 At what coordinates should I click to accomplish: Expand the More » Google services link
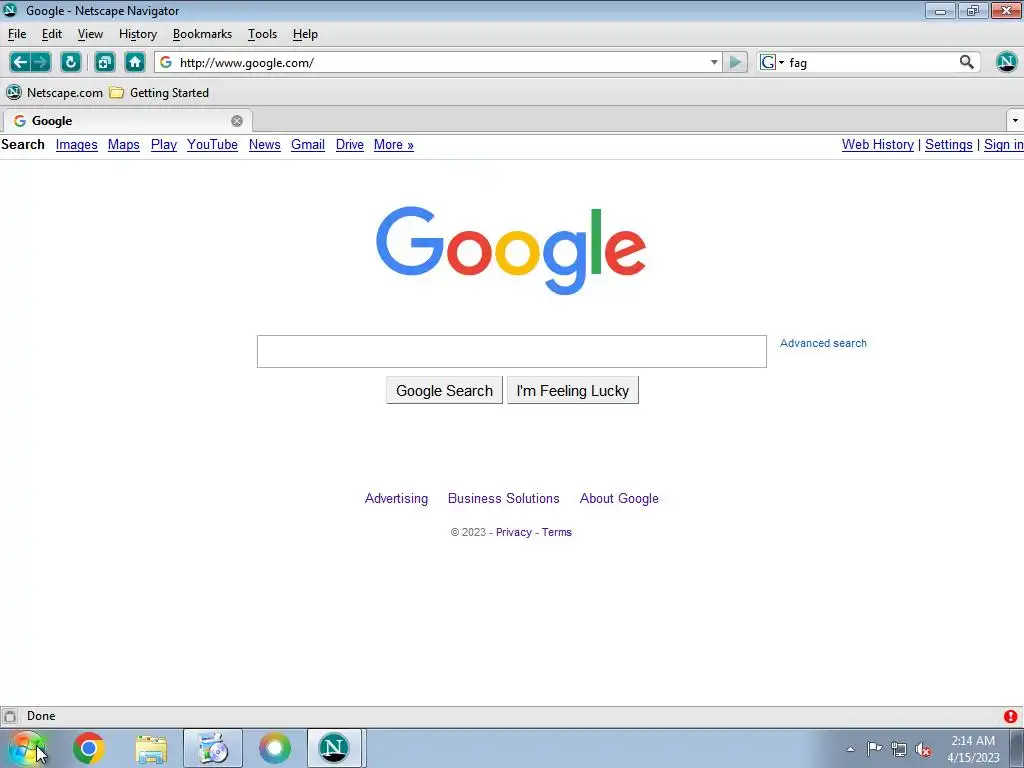pos(394,145)
